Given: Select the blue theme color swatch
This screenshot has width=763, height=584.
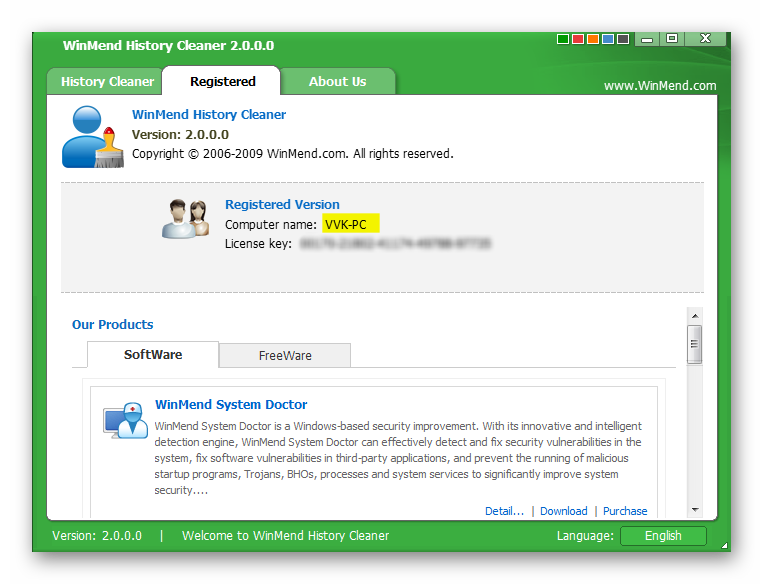Looking at the screenshot, I should pyautogui.click(x=608, y=39).
